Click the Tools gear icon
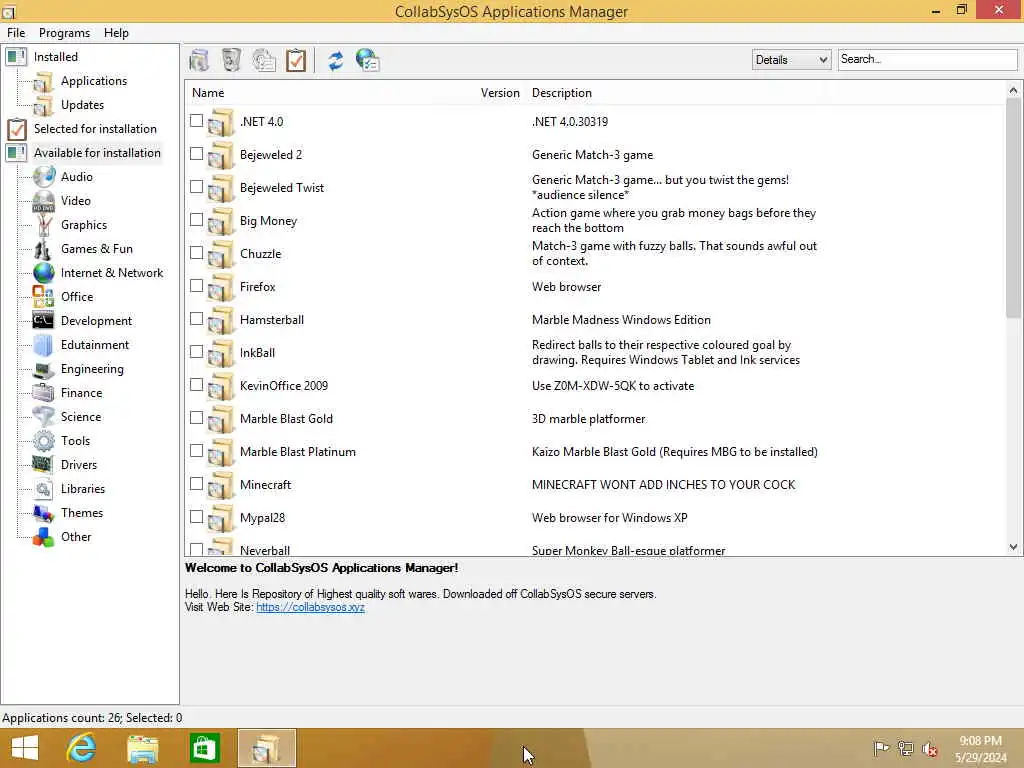This screenshot has width=1024, height=768. coord(44,441)
